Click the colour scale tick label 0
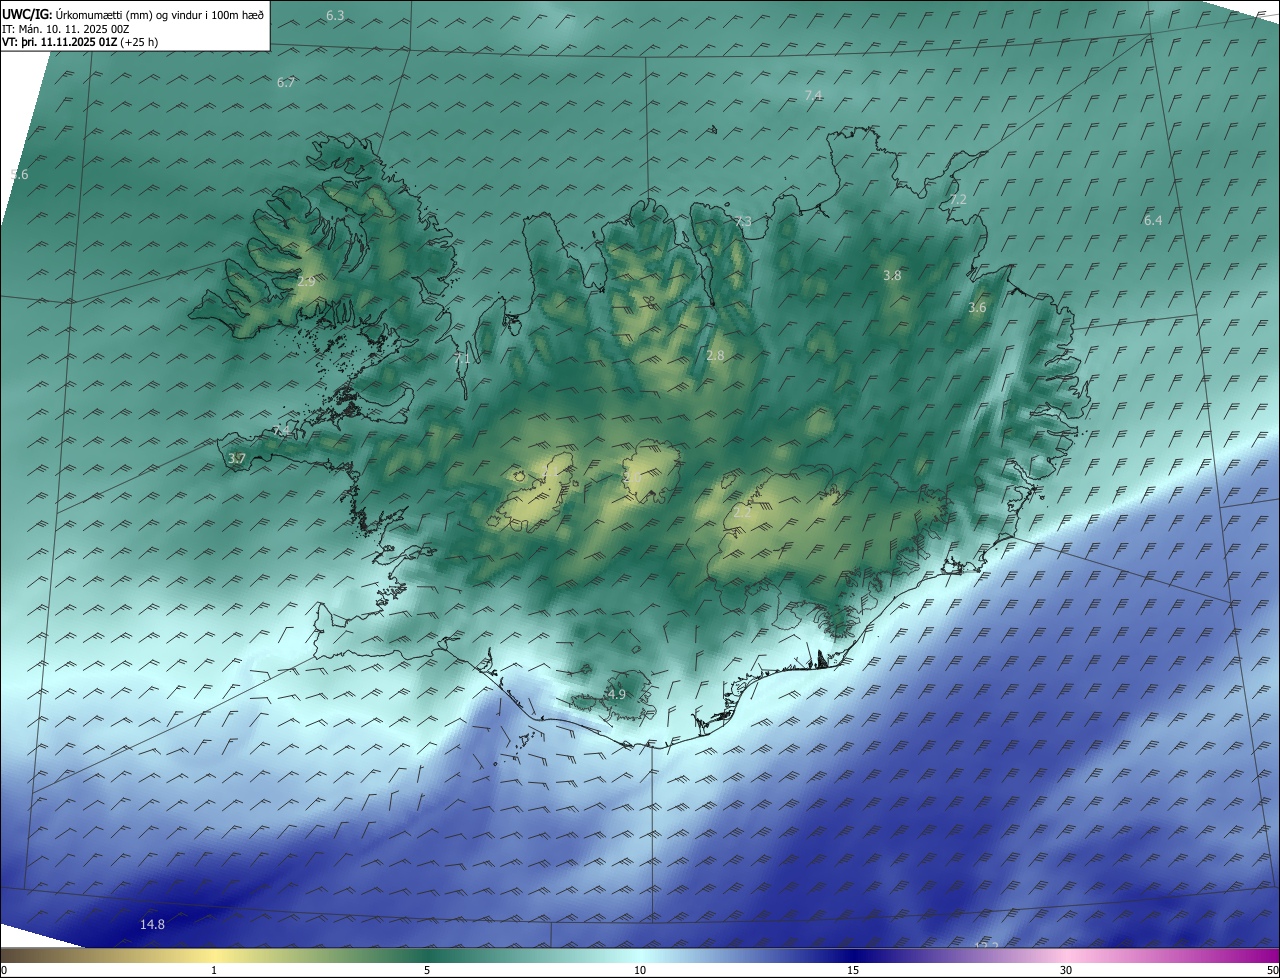 [x=4, y=970]
